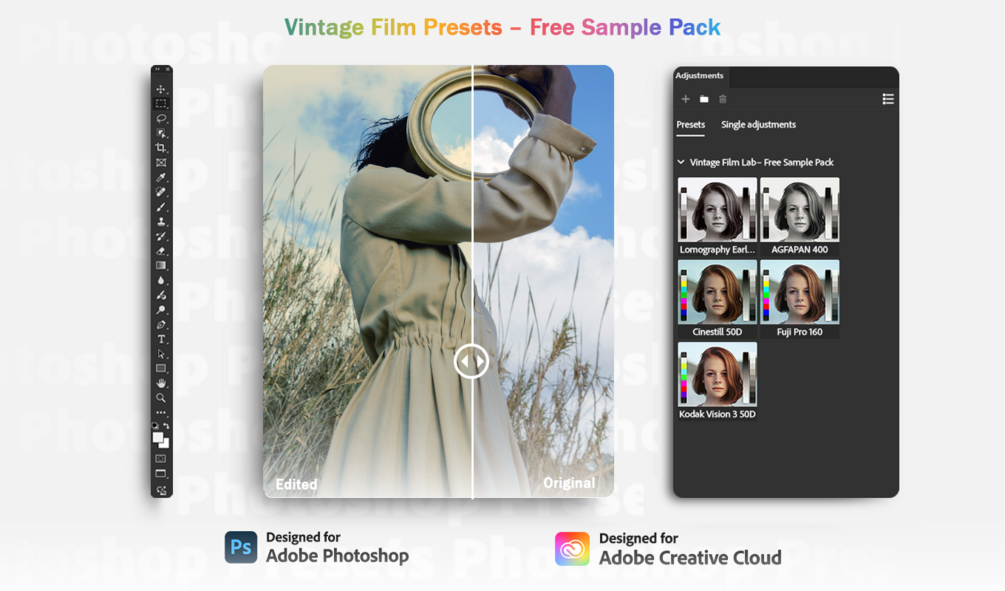Click the before/after comparison slider handle

(472, 361)
